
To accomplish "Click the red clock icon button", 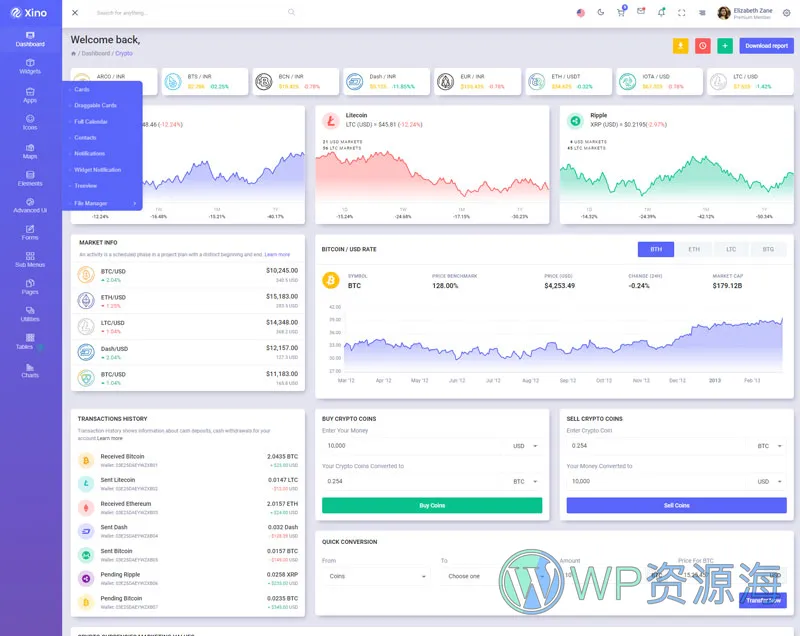I will [703, 45].
